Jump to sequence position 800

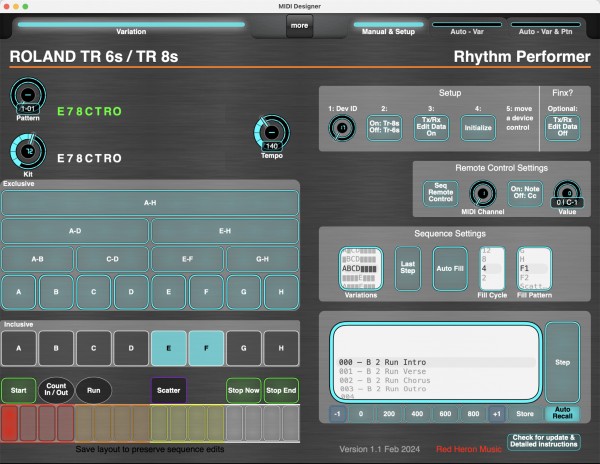473,414
